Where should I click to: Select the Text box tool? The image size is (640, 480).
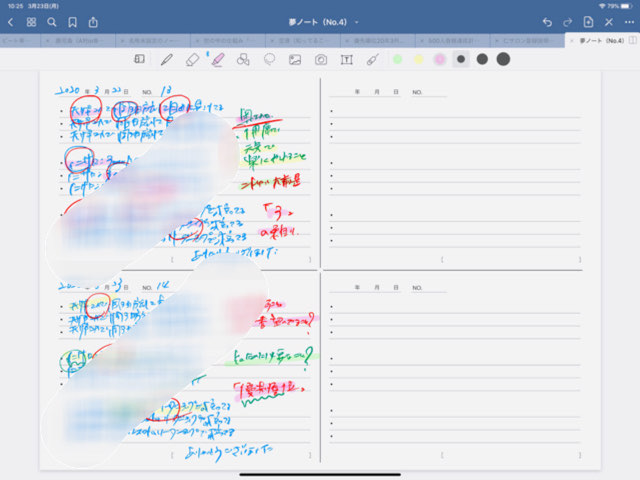pos(347,60)
